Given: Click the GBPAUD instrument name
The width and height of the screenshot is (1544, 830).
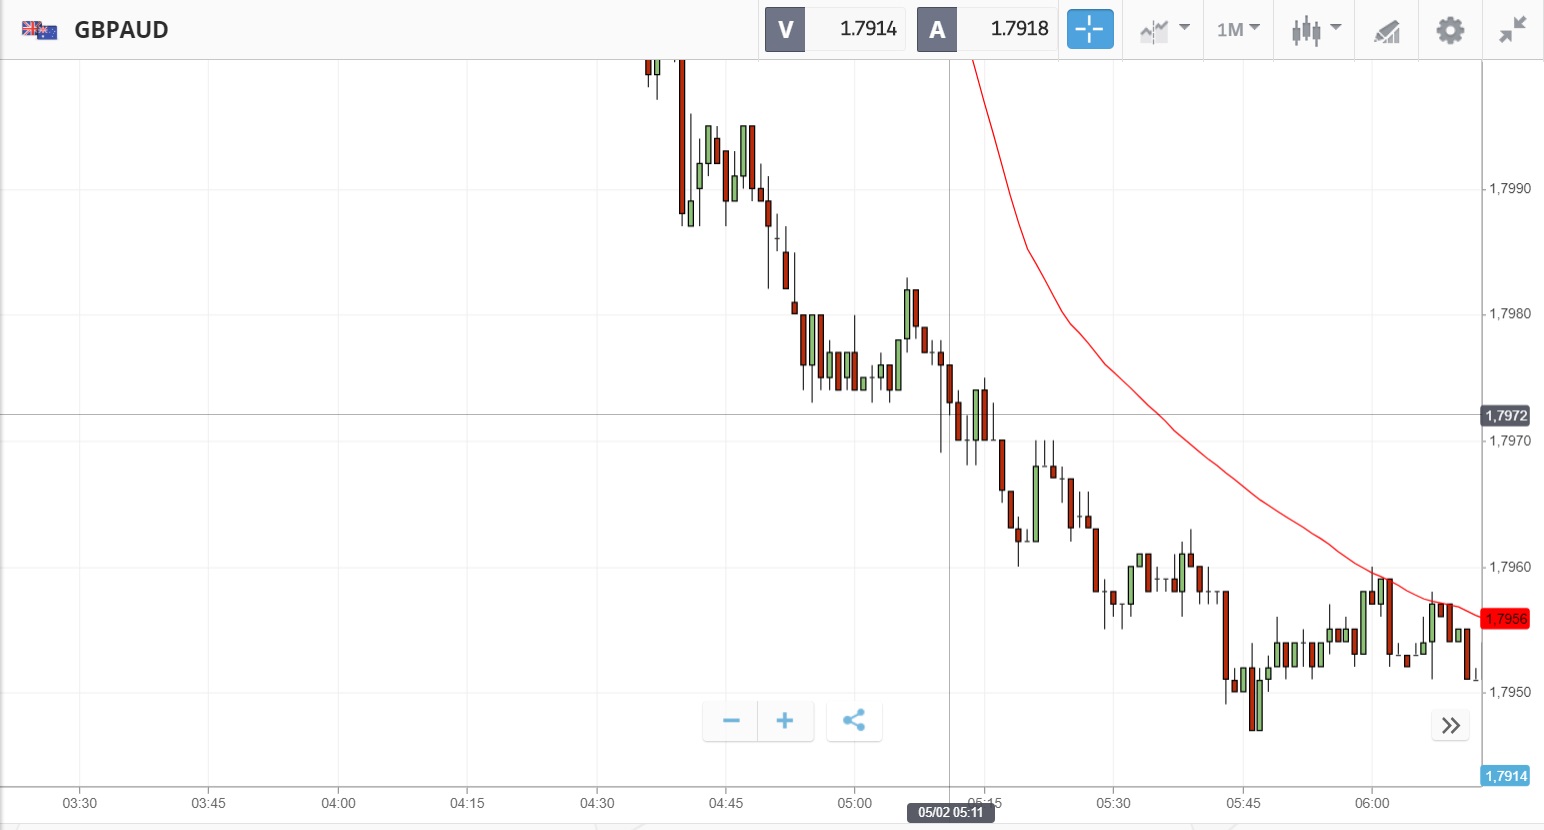Looking at the screenshot, I should pos(121,30).
